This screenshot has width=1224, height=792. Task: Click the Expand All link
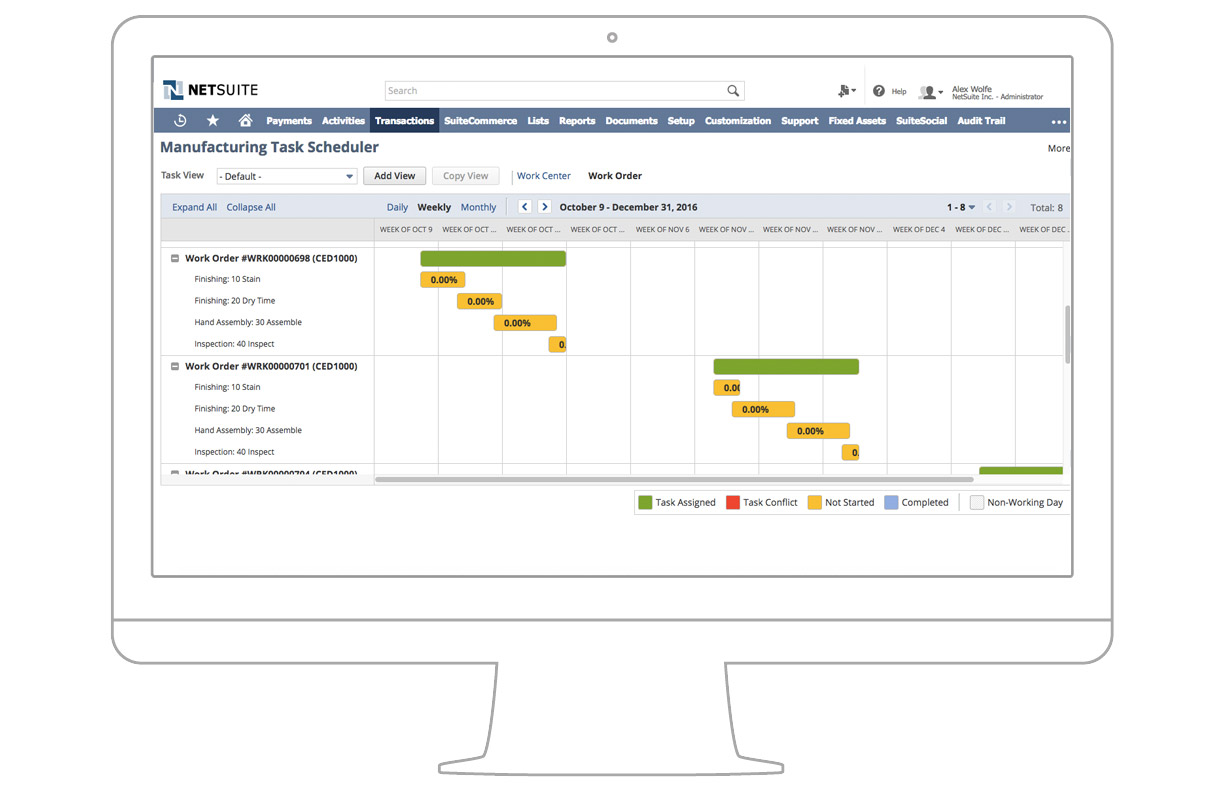[193, 207]
